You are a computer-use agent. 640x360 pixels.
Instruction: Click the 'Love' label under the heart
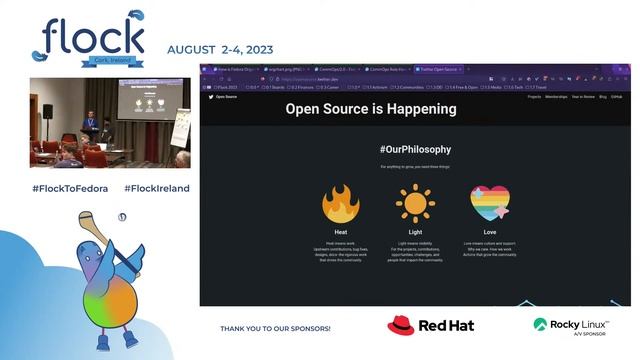coord(490,232)
